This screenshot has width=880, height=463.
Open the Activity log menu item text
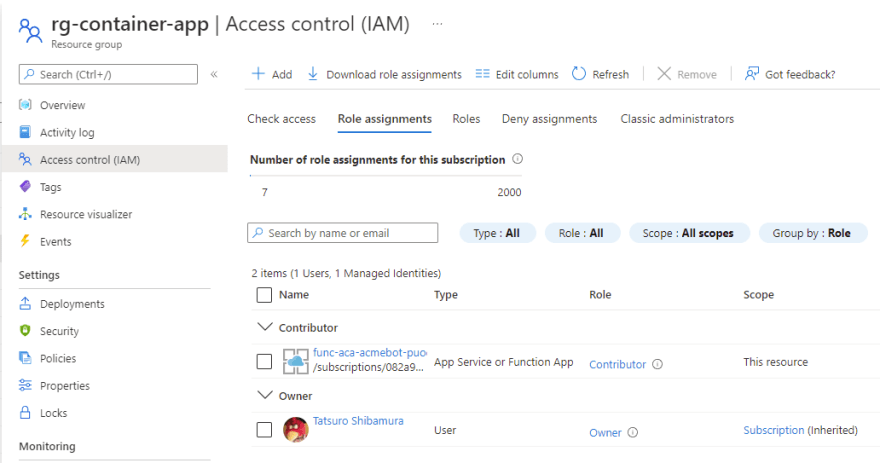coord(67,132)
